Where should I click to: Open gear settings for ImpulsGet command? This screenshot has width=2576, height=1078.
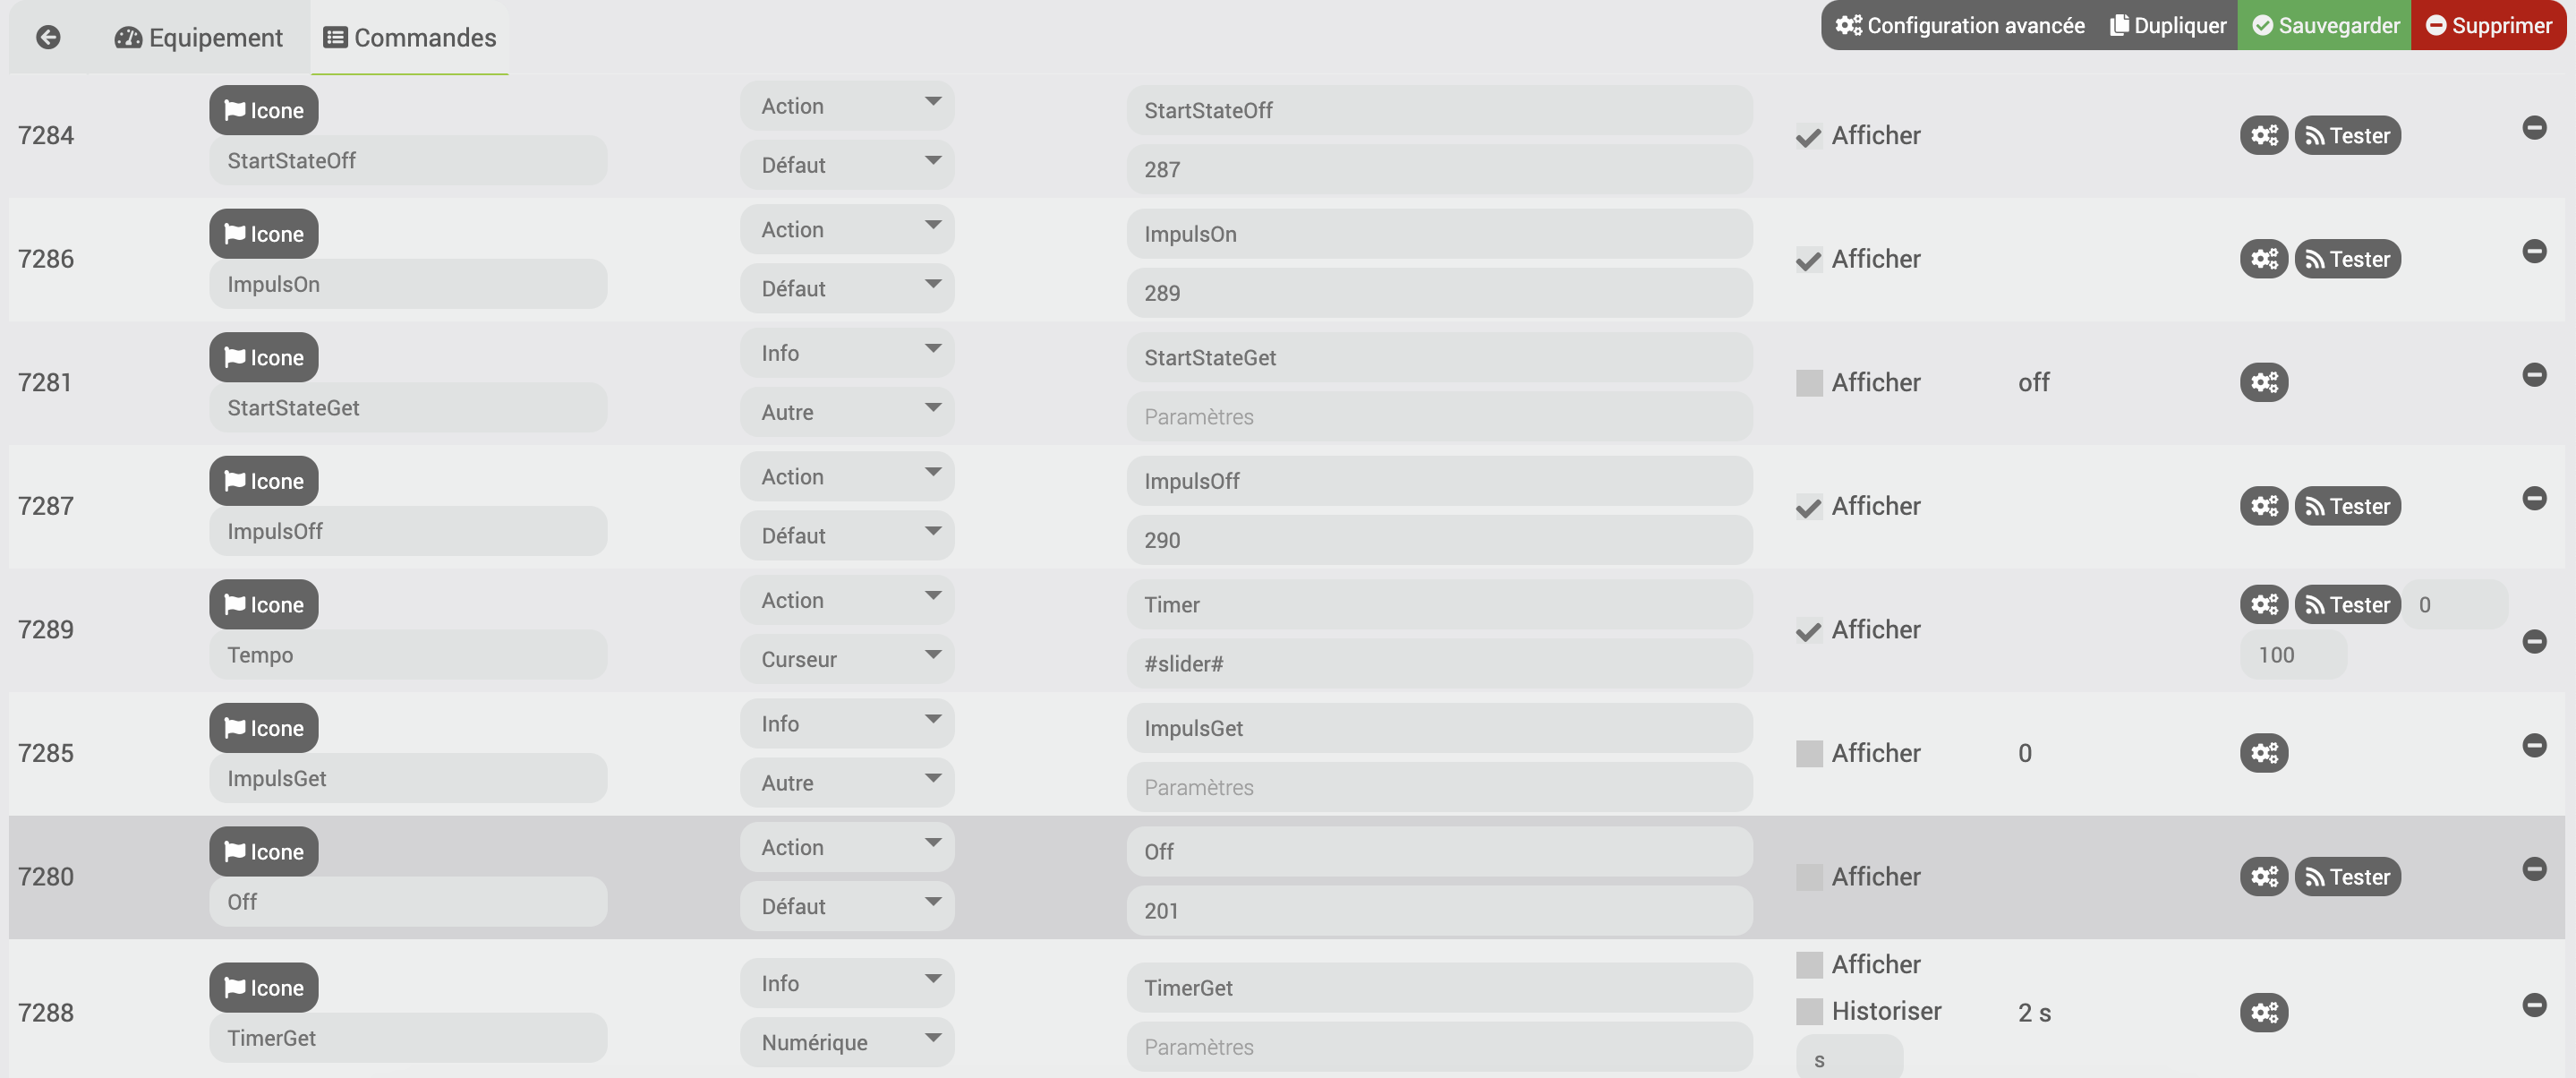coord(2263,753)
